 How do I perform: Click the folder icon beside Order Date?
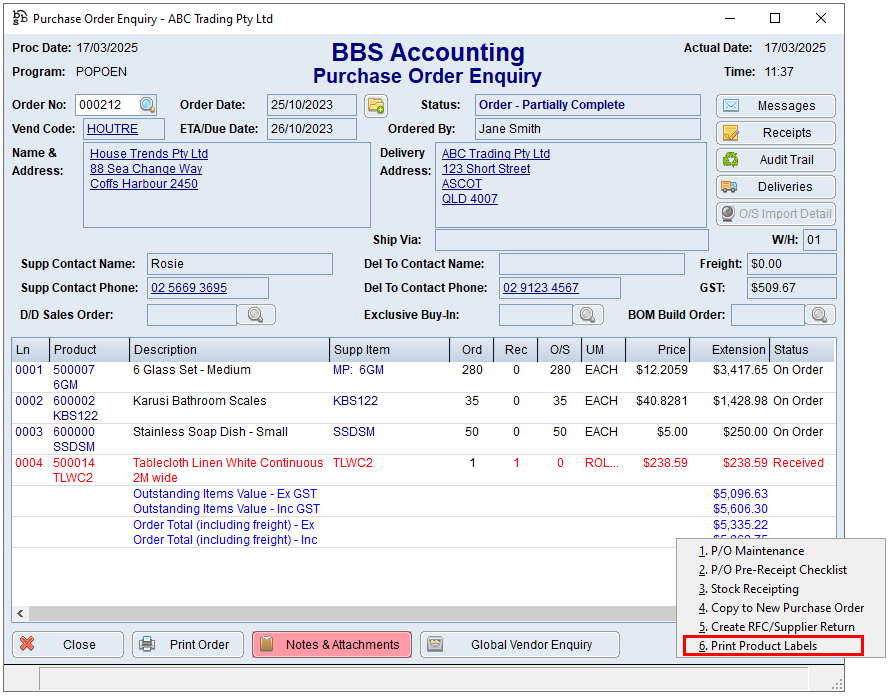click(x=375, y=105)
